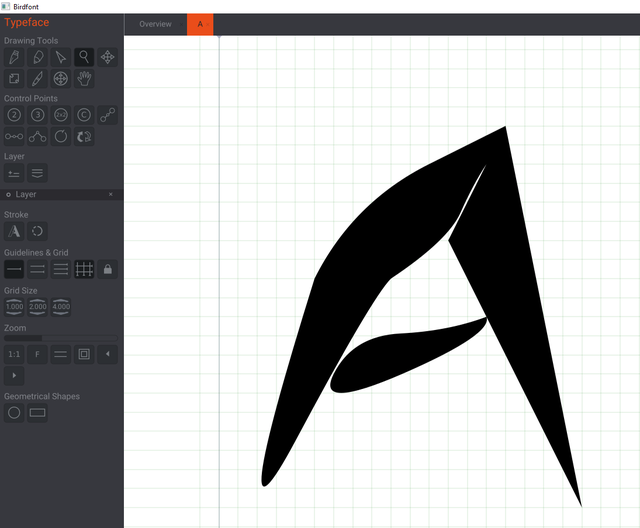The height and width of the screenshot is (528, 640).
Task: Select the A glyph tab
Action: (x=200, y=24)
